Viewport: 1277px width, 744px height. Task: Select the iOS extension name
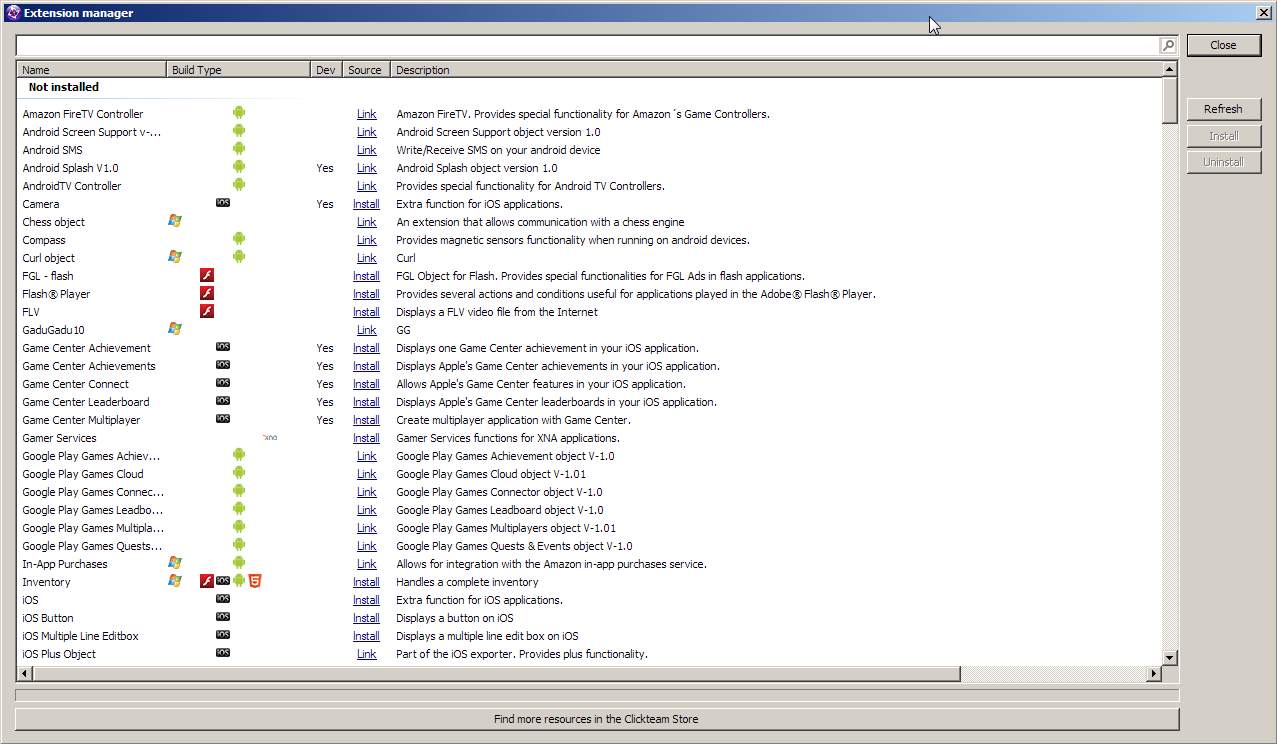(30, 600)
